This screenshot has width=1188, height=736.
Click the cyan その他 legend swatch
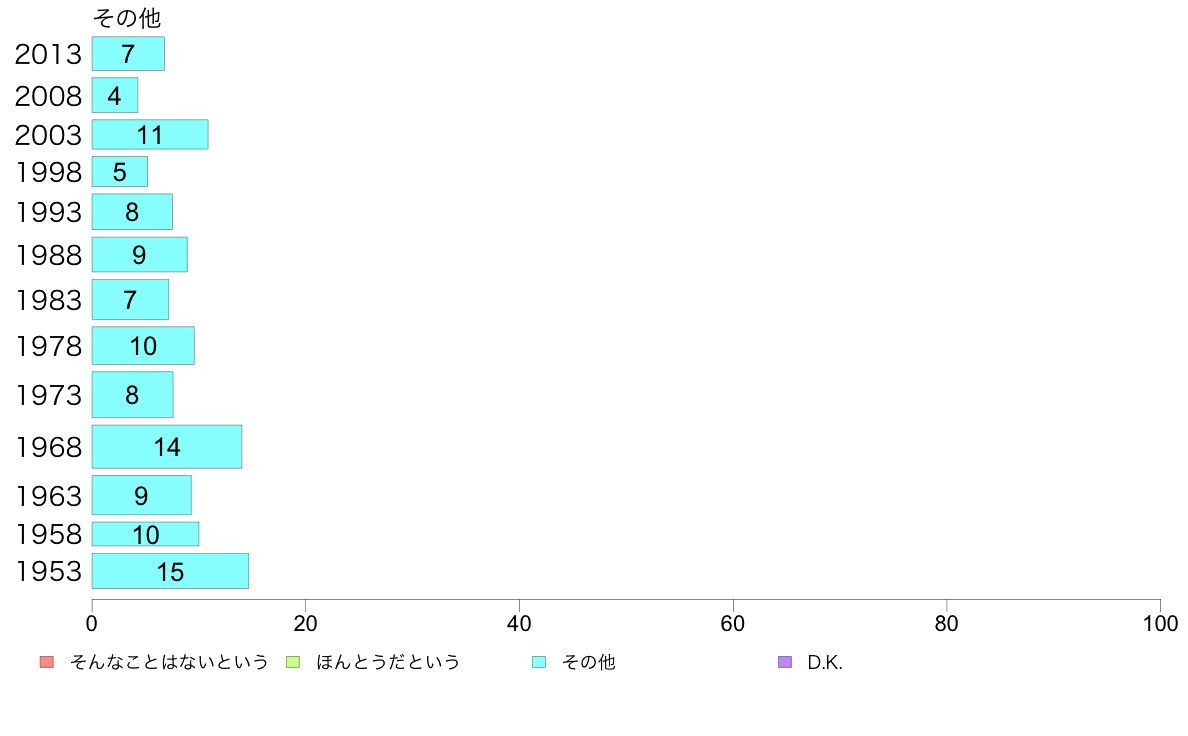coord(539,662)
